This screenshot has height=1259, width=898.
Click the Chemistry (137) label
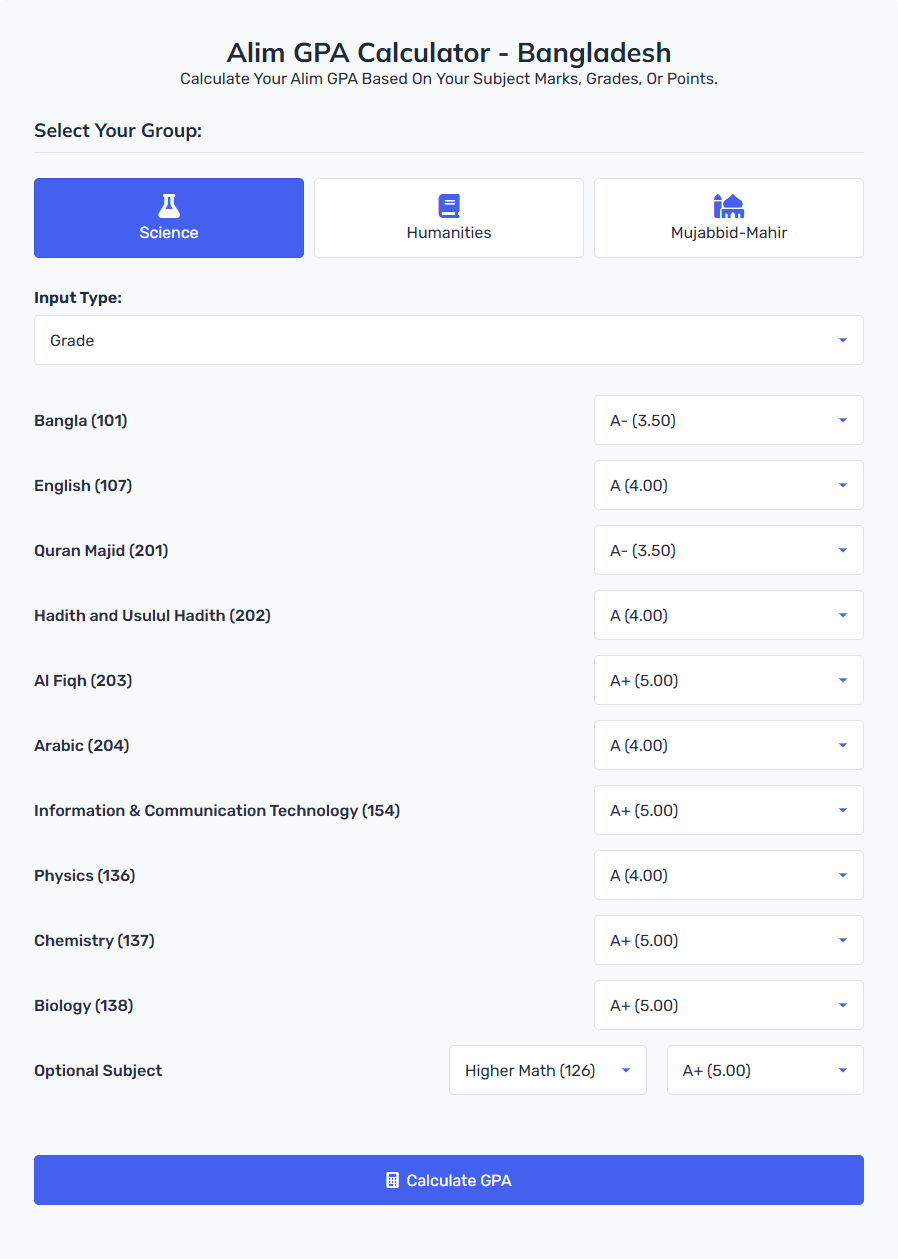tap(94, 940)
